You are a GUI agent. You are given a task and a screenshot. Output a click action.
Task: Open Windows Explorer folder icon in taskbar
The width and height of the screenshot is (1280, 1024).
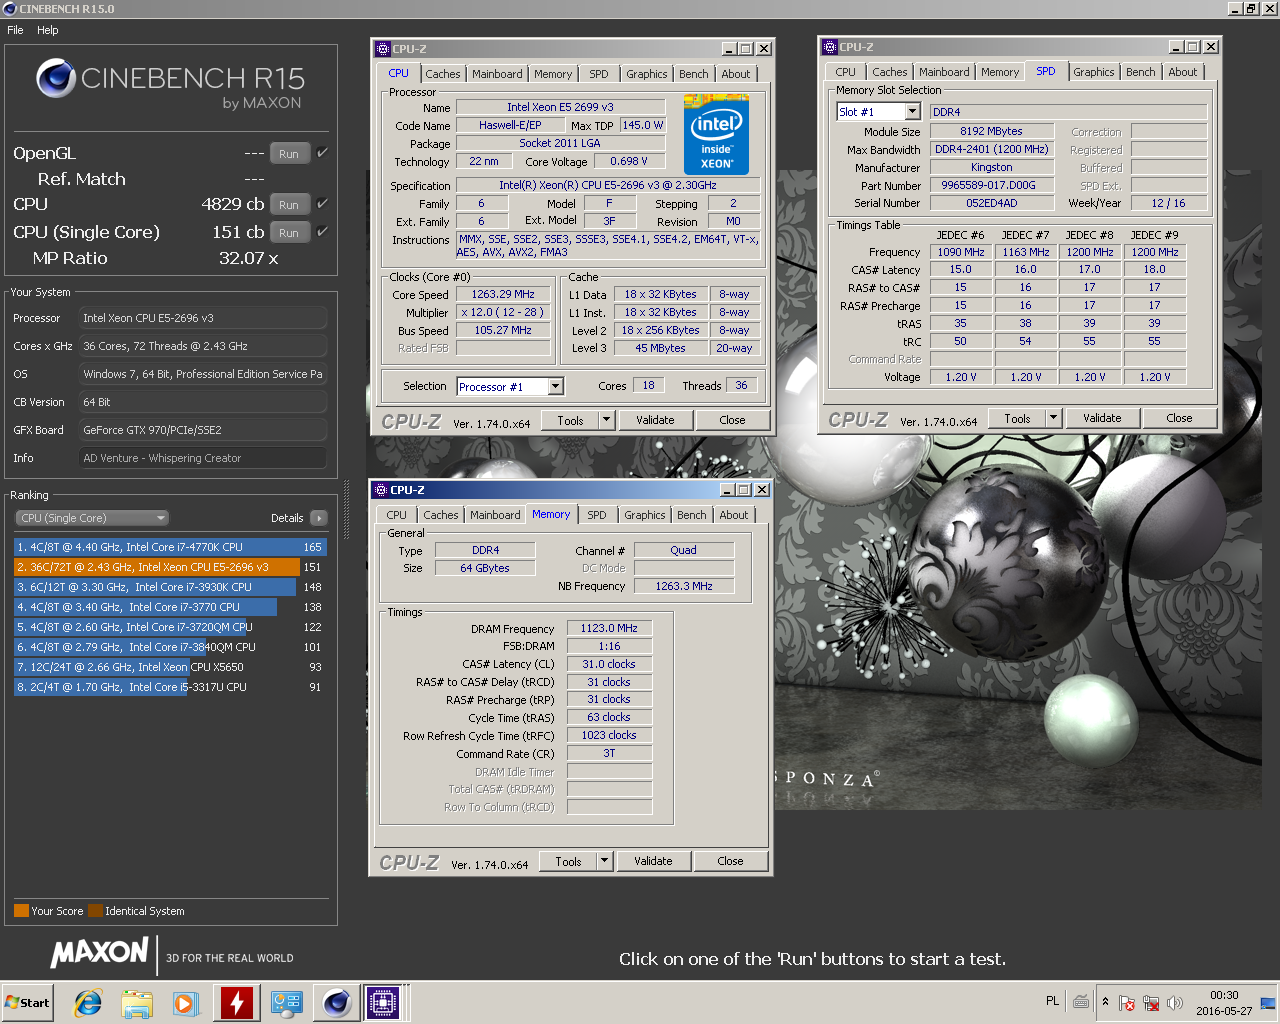click(137, 1003)
